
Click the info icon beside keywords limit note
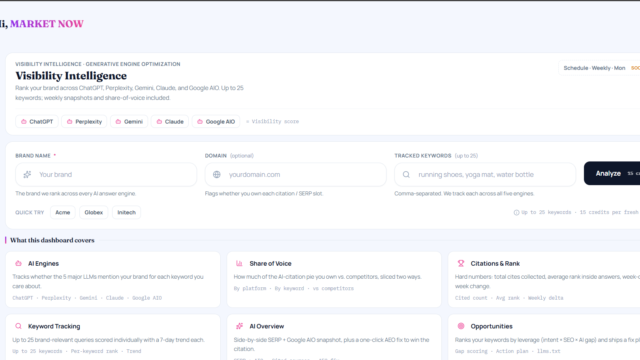tap(516, 213)
